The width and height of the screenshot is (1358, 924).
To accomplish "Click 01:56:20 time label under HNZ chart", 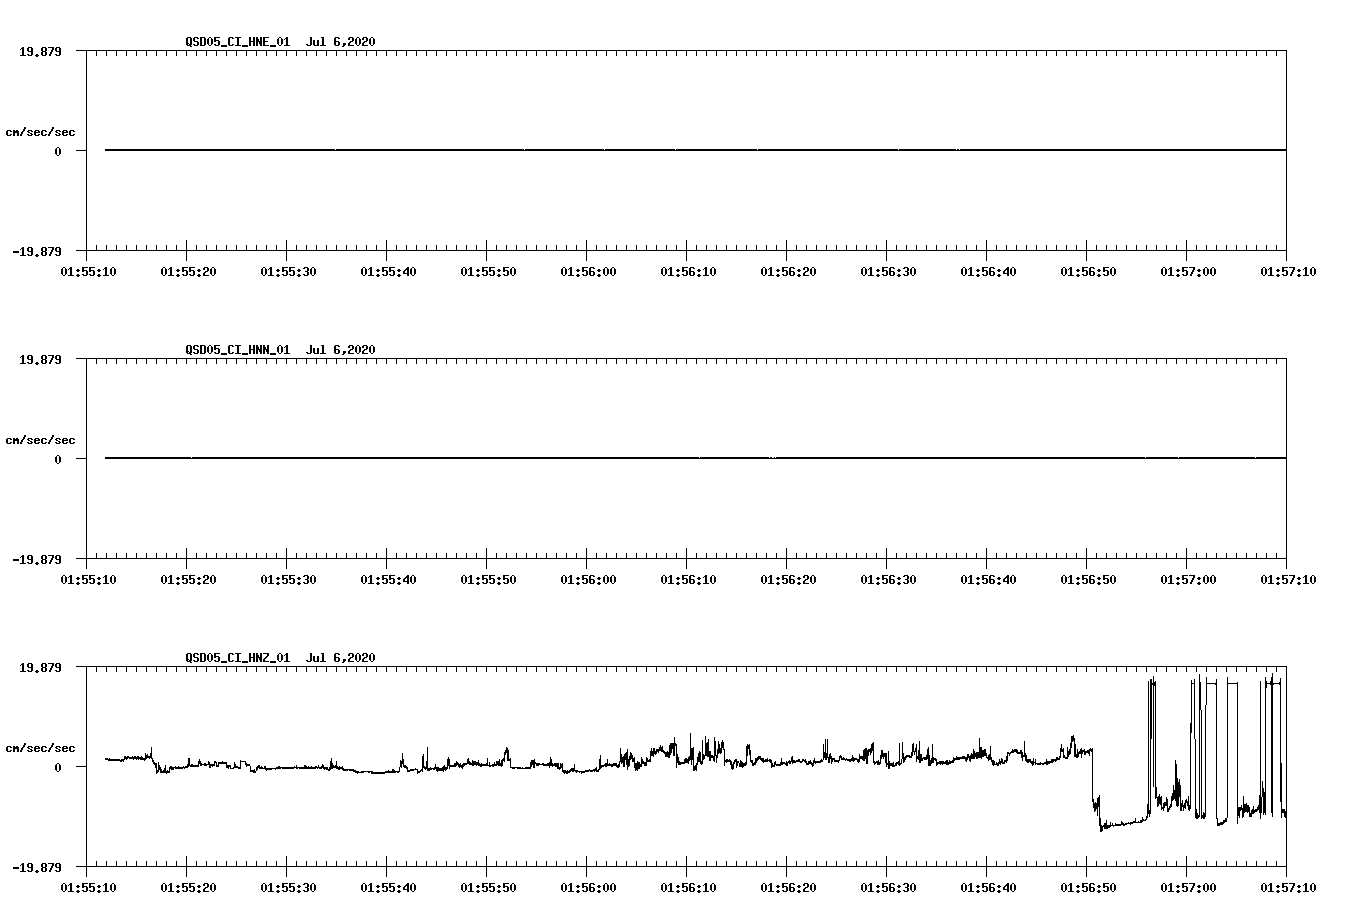I will 787,887.
